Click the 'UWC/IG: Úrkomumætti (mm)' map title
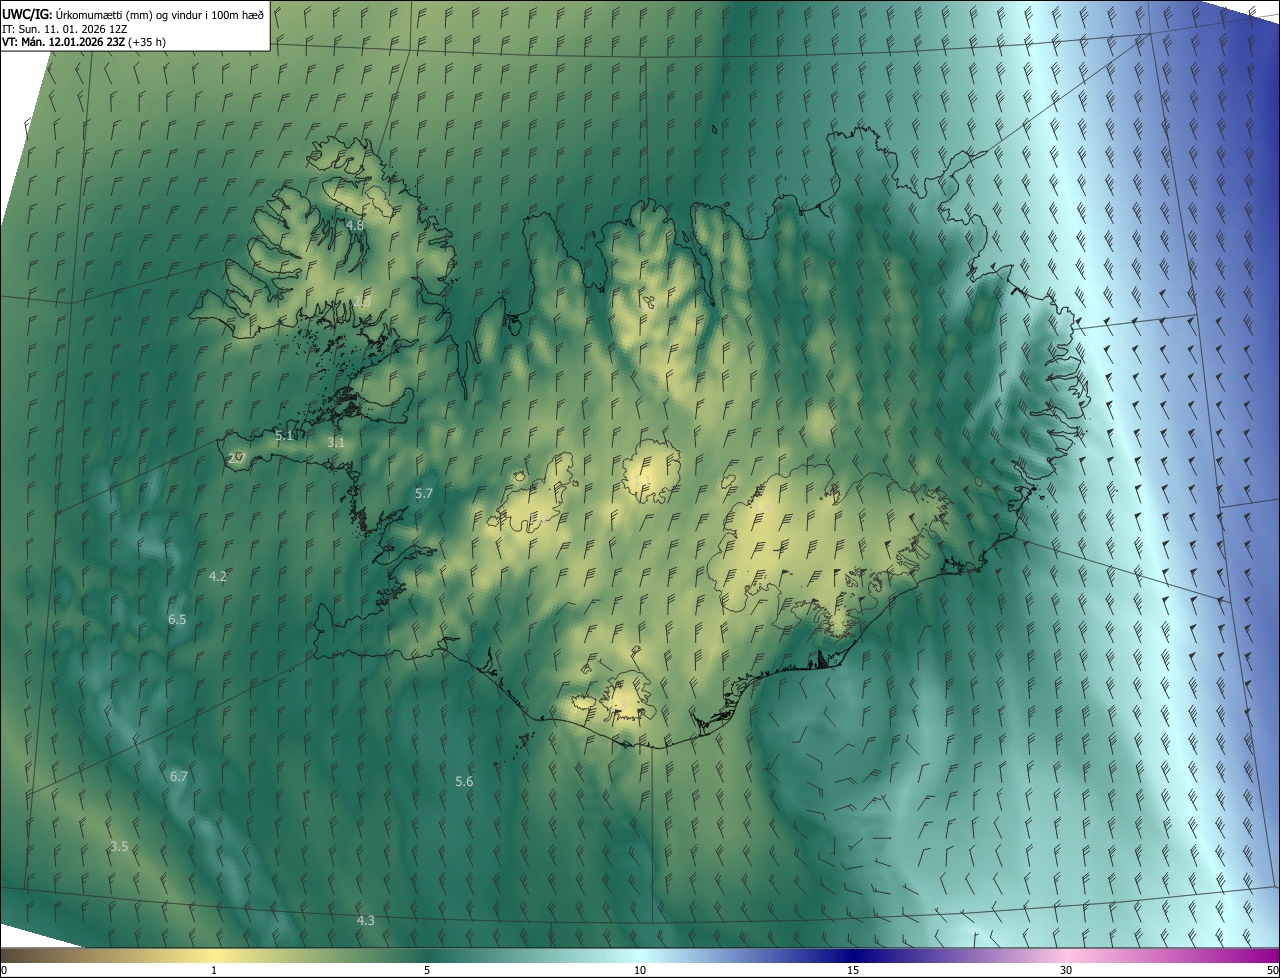1280x978 pixels. 133,13
